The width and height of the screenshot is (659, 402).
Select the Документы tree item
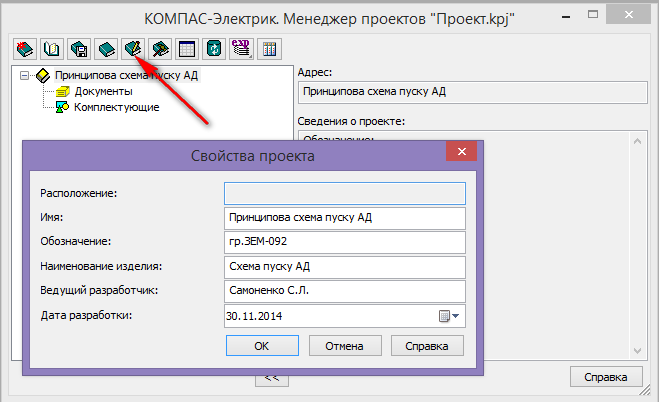(x=103, y=91)
